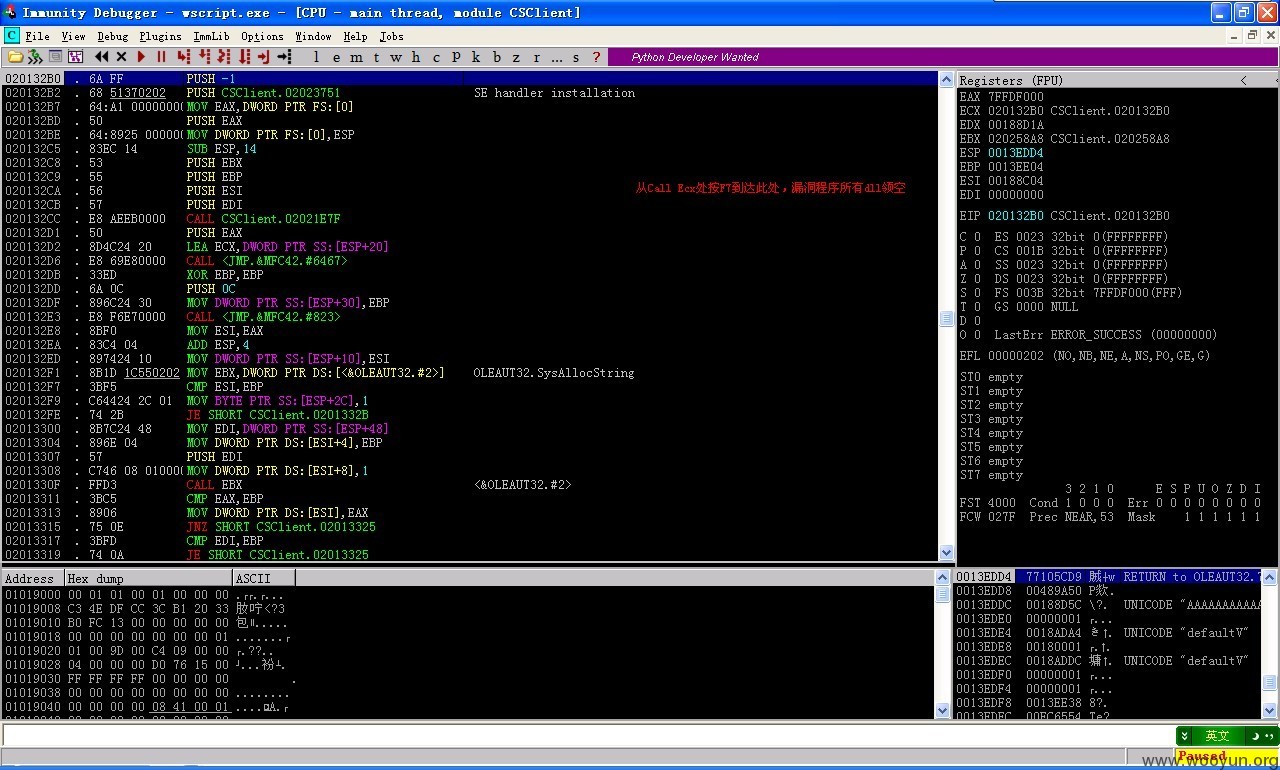1280x770 pixels.
Task: Open the Options menu
Action: click(x=262, y=36)
